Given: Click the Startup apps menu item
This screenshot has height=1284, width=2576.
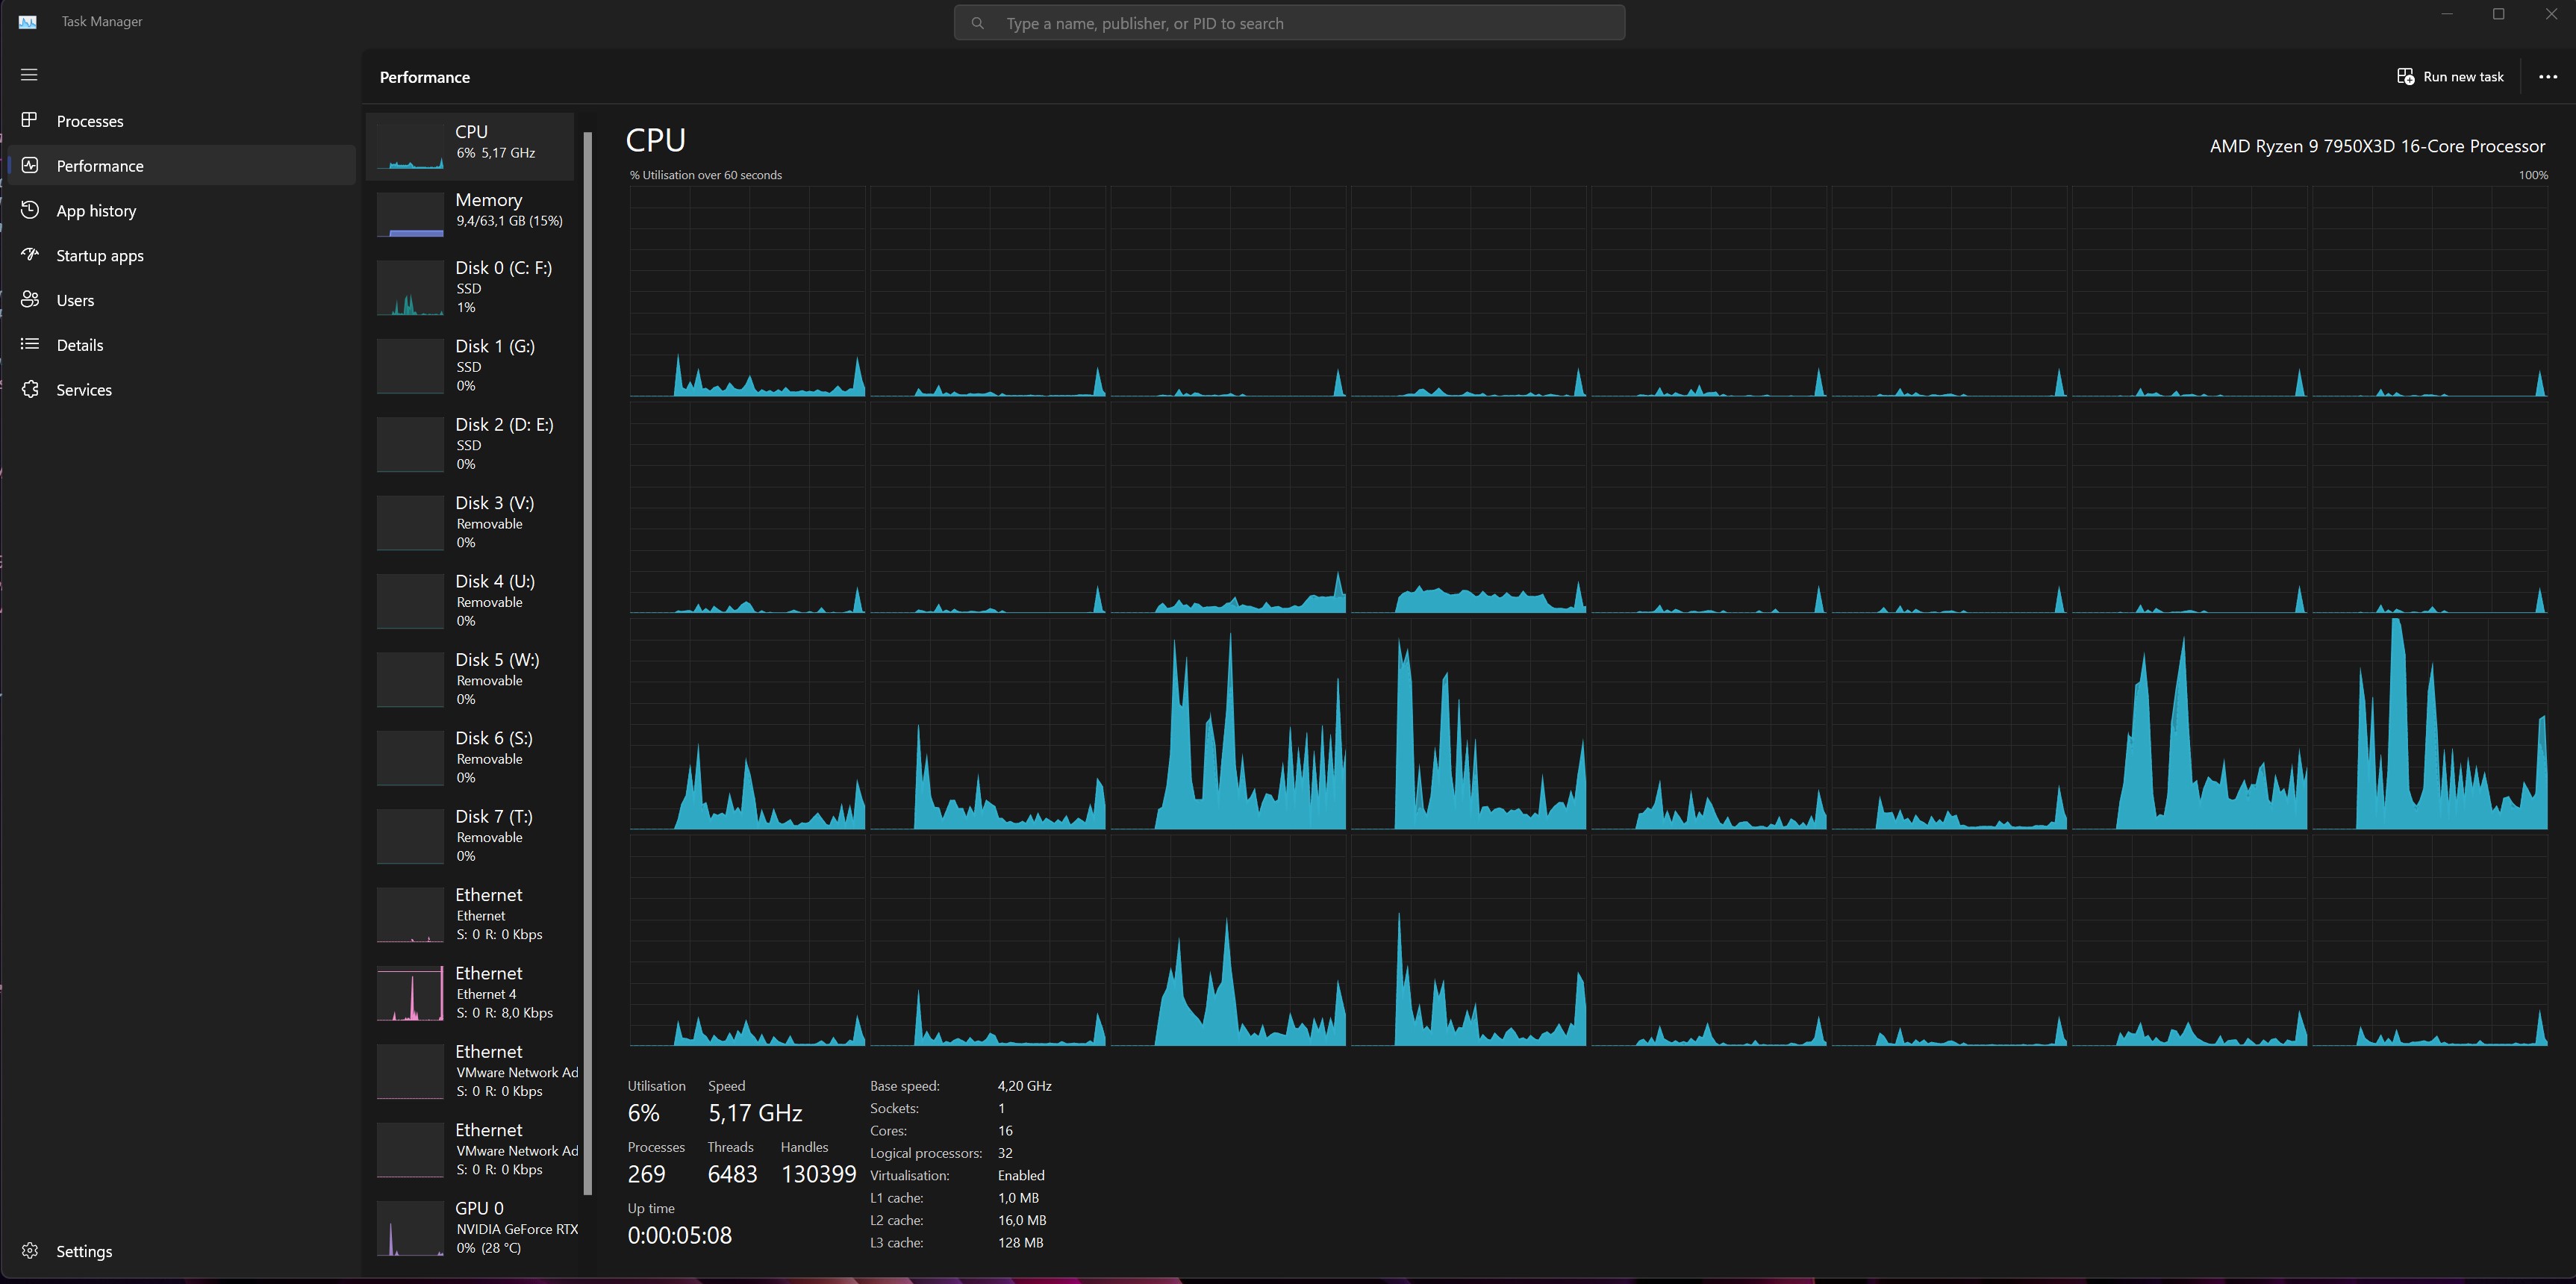Looking at the screenshot, I should click(x=100, y=255).
